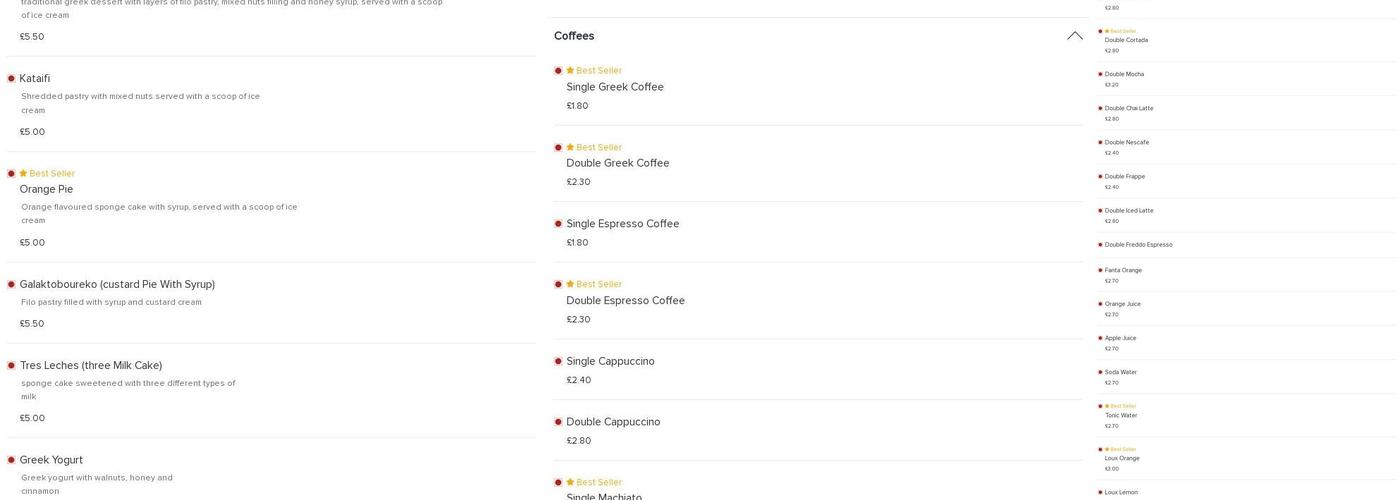Click the red dot beside Double Cappuccino

558,422
